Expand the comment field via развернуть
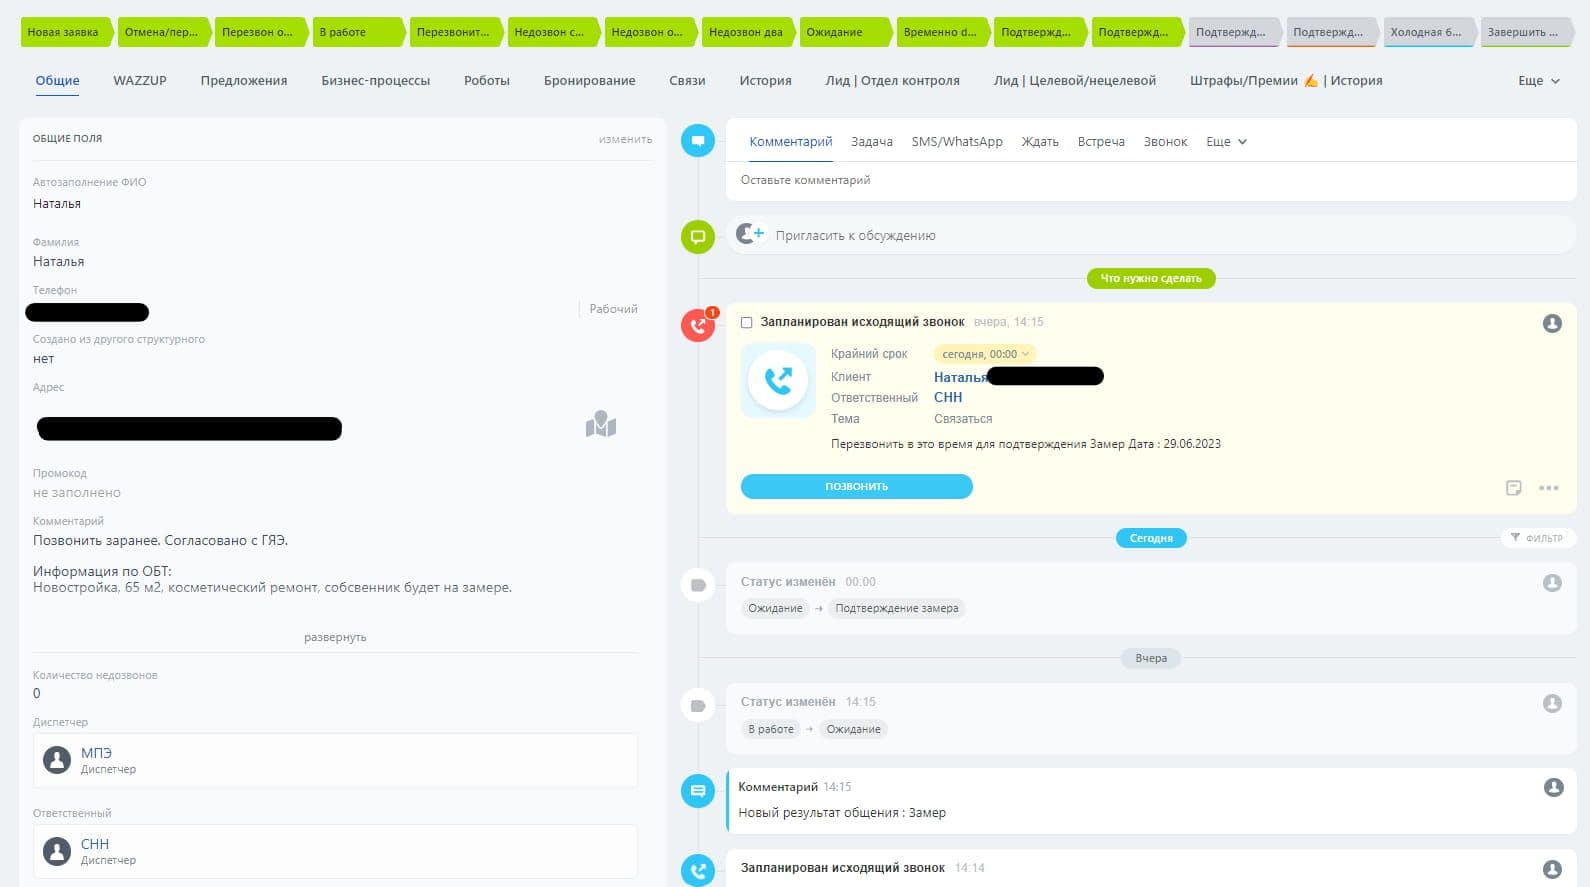Image resolution: width=1590 pixels, height=887 pixels. [335, 637]
